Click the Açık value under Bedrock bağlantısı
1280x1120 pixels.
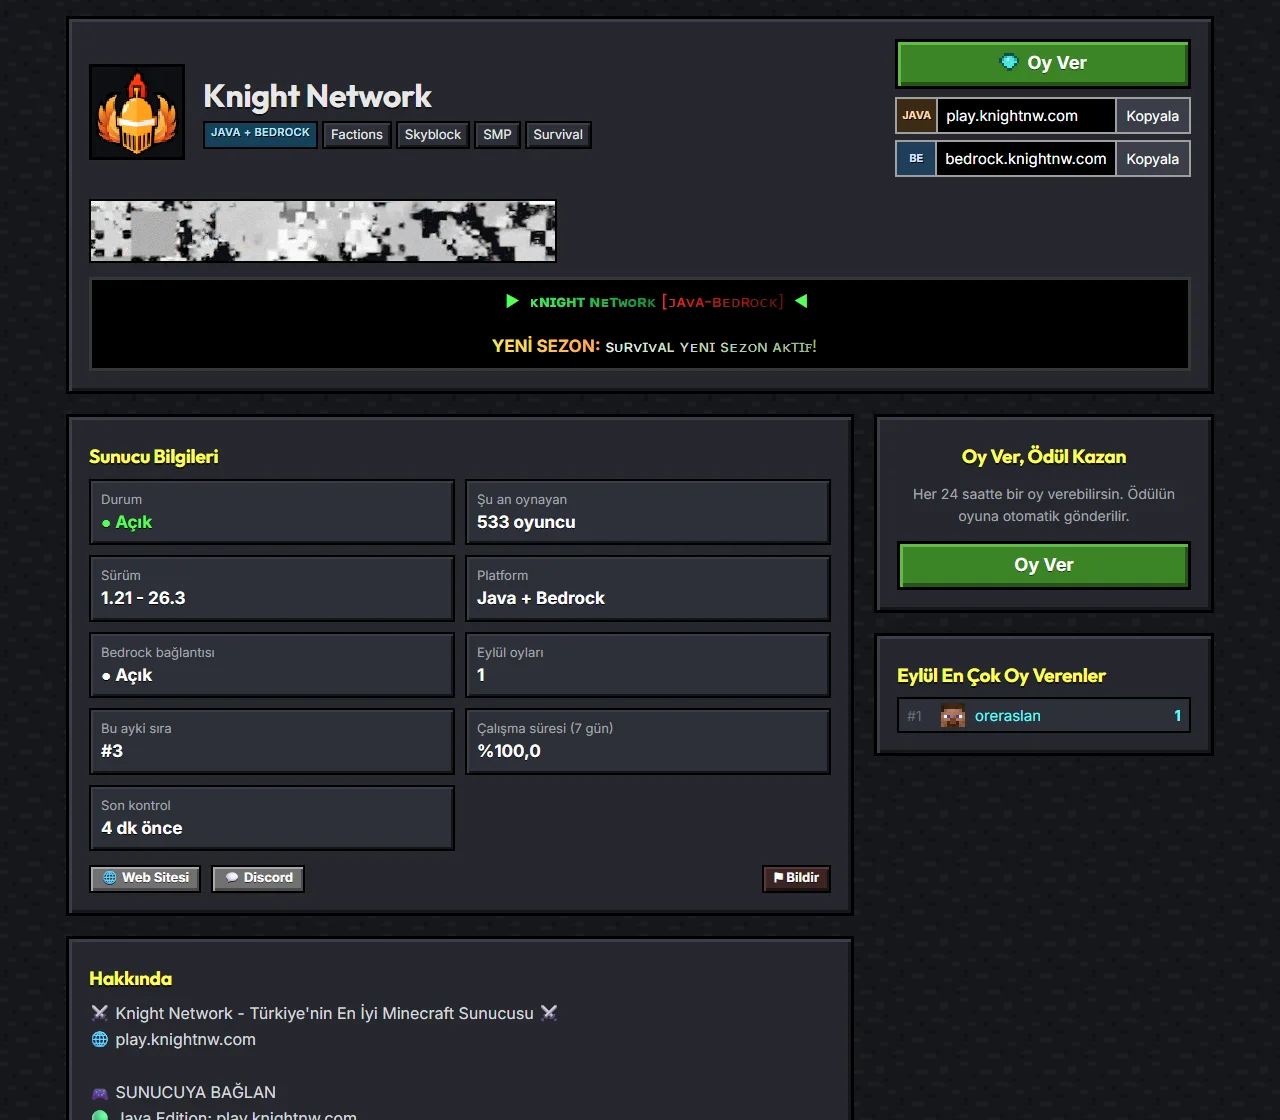(x=127, y=675)
